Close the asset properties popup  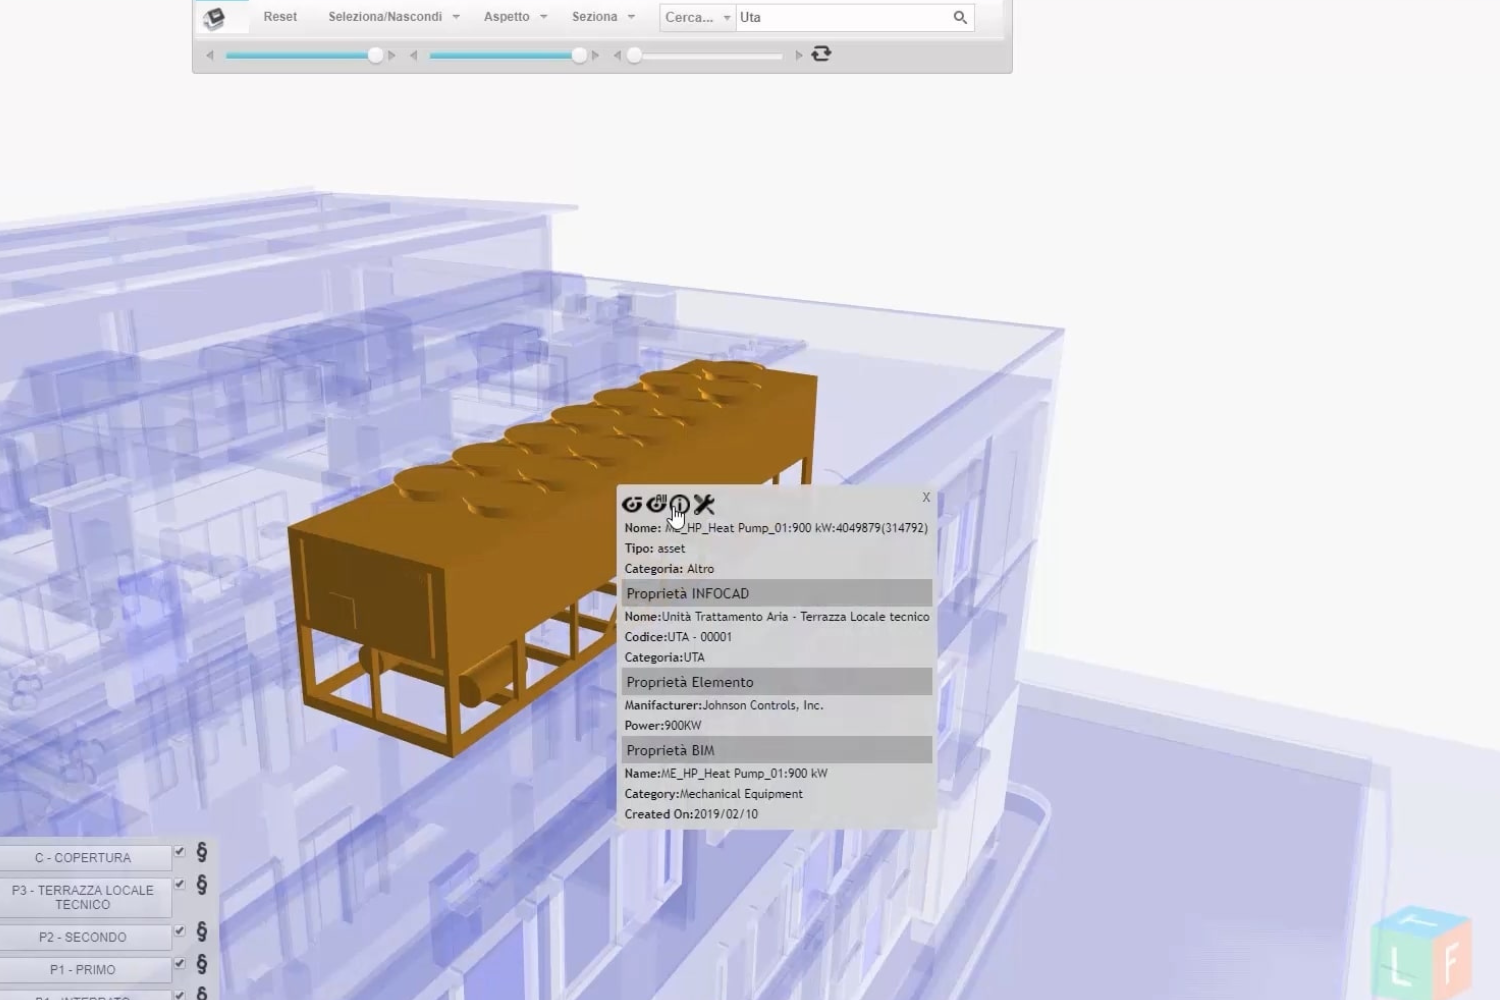[x=926, y=497]
